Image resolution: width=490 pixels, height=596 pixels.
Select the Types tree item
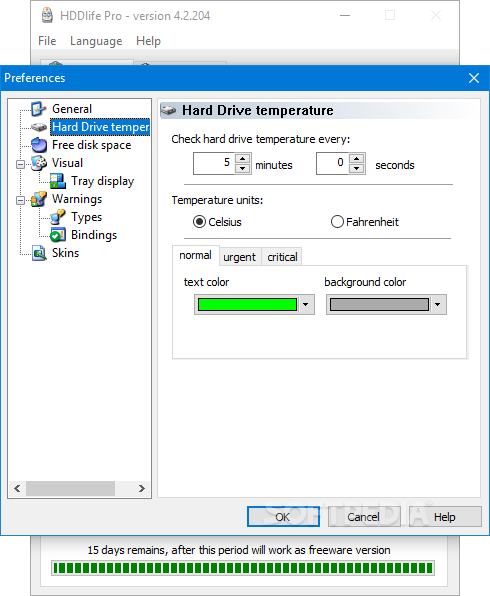coord(87,217)
